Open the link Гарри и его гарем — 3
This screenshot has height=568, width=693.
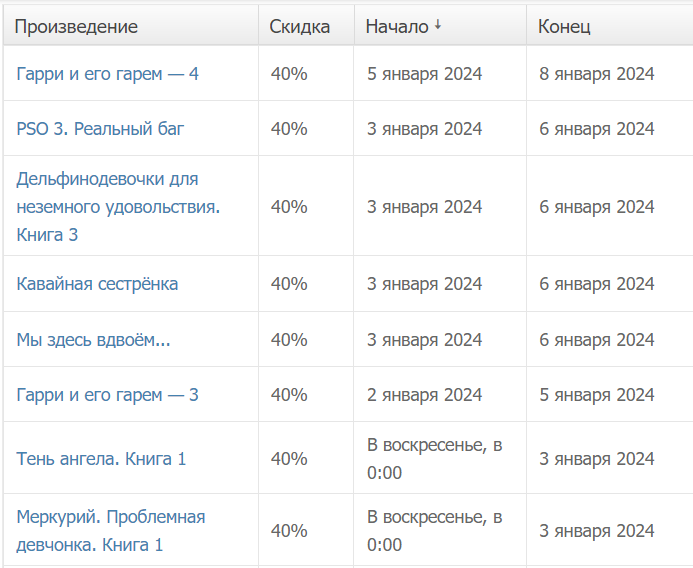107,395
